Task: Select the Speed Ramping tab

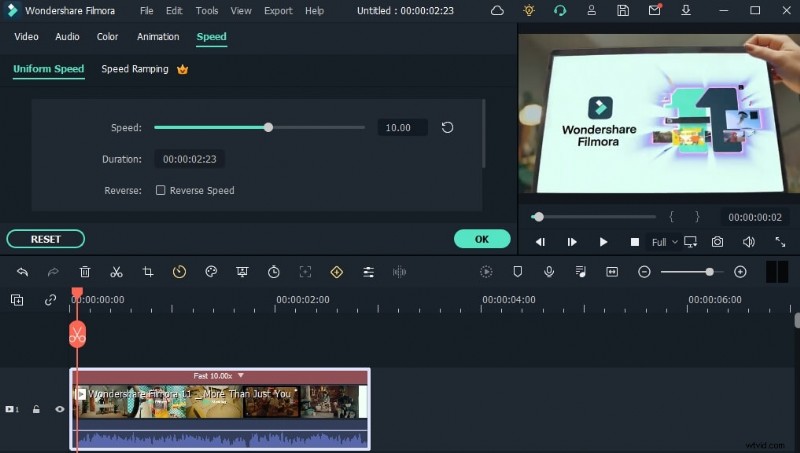Action: pos(135,69)
